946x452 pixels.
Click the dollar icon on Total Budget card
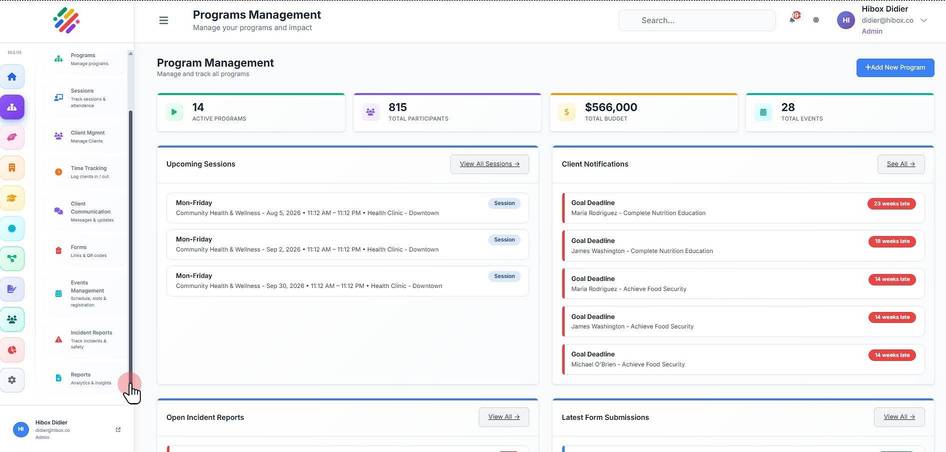click(x=566, y=112)
